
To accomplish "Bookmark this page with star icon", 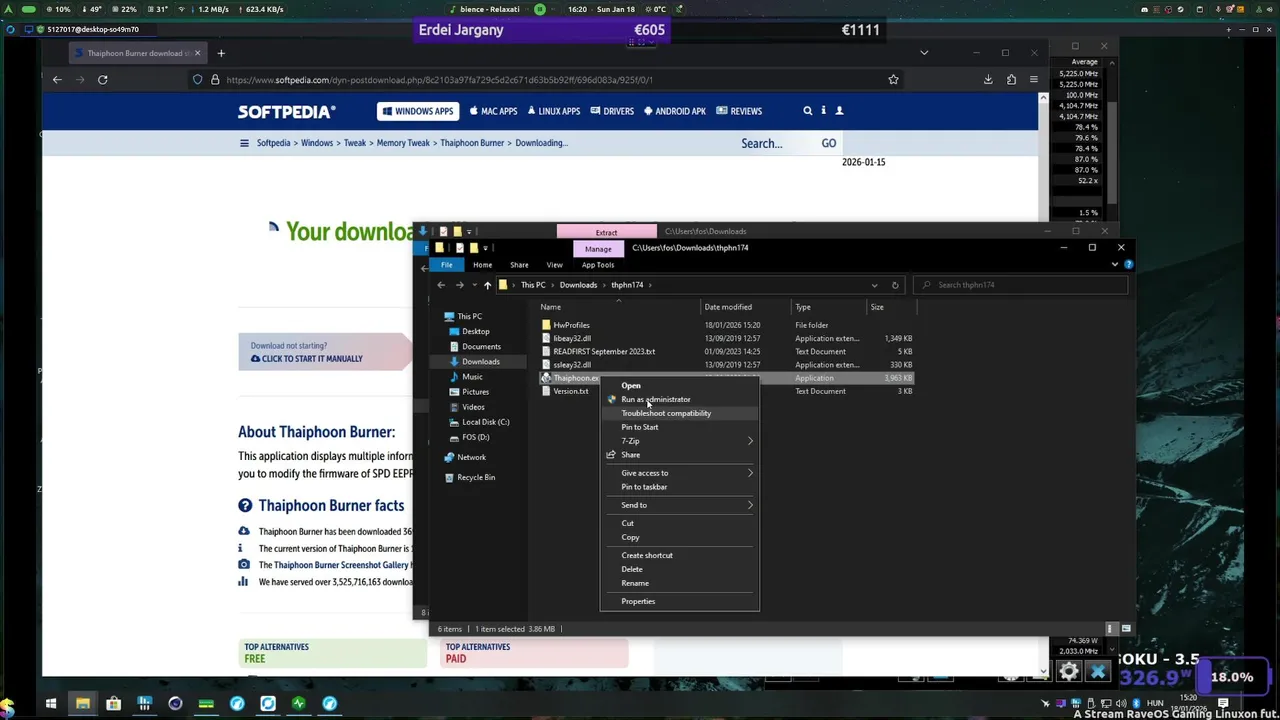I will tap(893, 80).
